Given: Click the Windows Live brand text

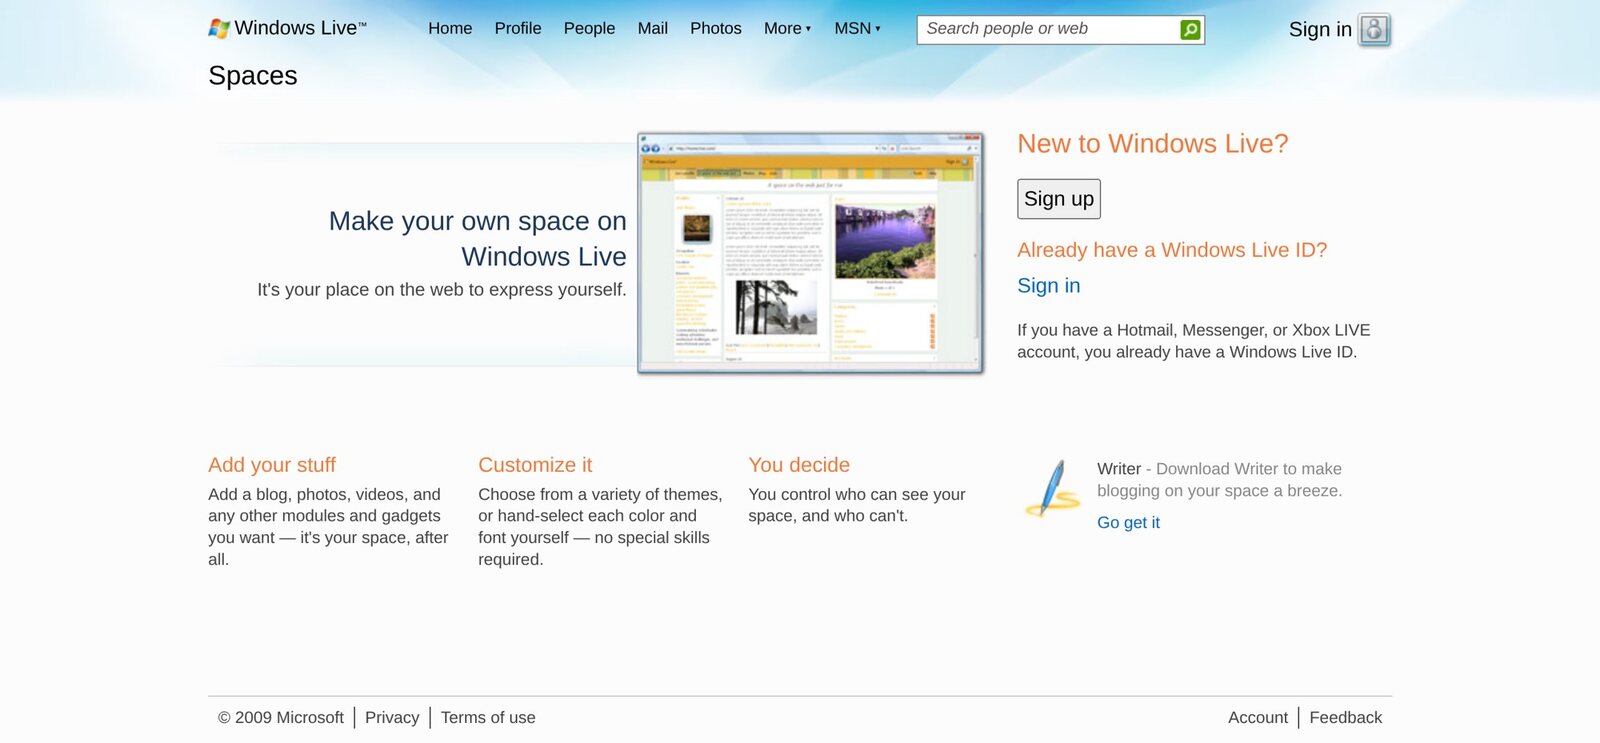Looking at the screenshot, I should (301, 28).
